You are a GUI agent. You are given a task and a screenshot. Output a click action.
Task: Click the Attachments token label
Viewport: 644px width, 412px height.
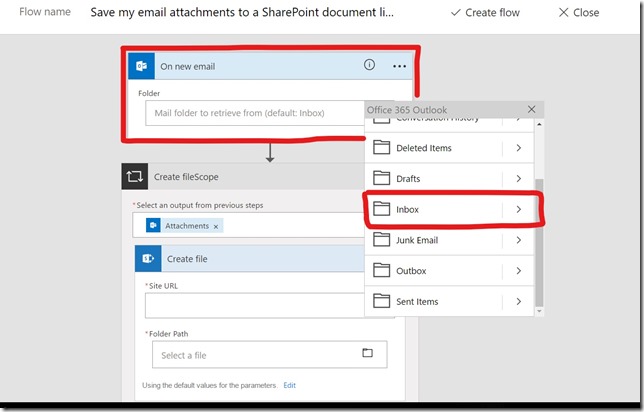pyautogui.click(x=187, y=226)
